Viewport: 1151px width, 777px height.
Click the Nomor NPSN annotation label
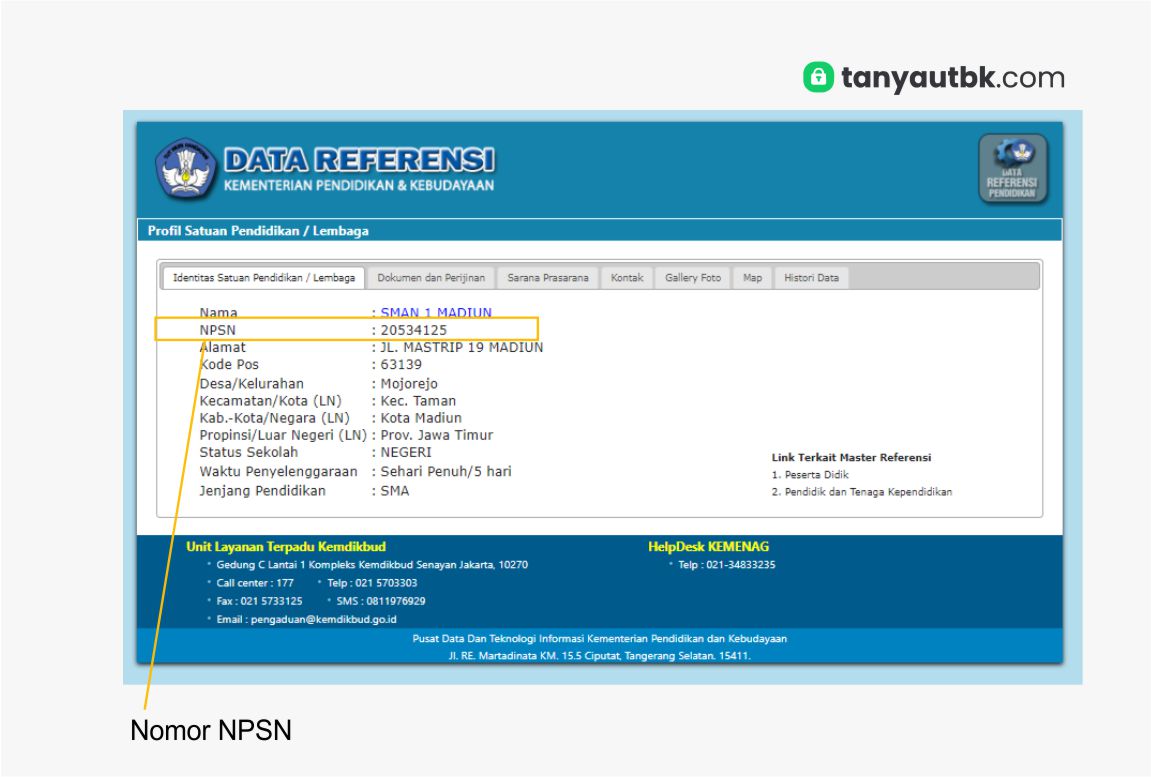coord(211,730)
